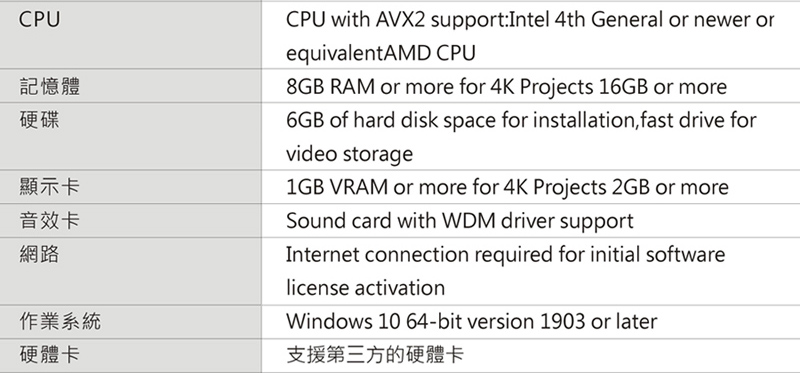Select the 支援第三方的硬體卡 cell text

(x=375, y=355)
